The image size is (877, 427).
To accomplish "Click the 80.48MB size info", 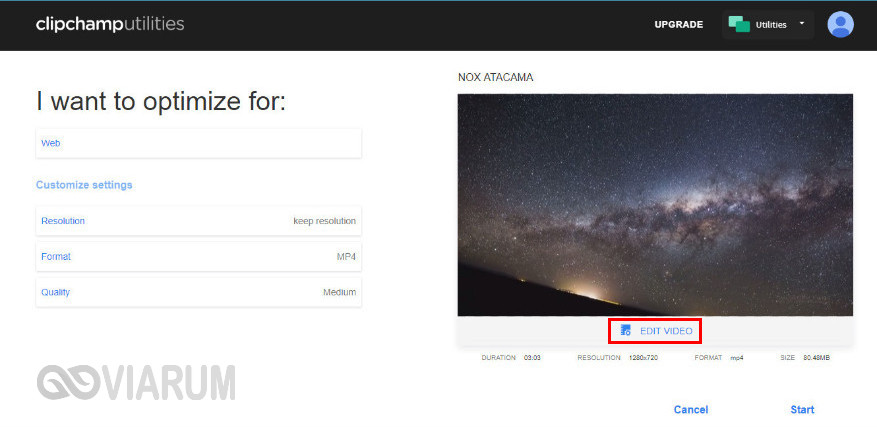I will tap(817, 357).
